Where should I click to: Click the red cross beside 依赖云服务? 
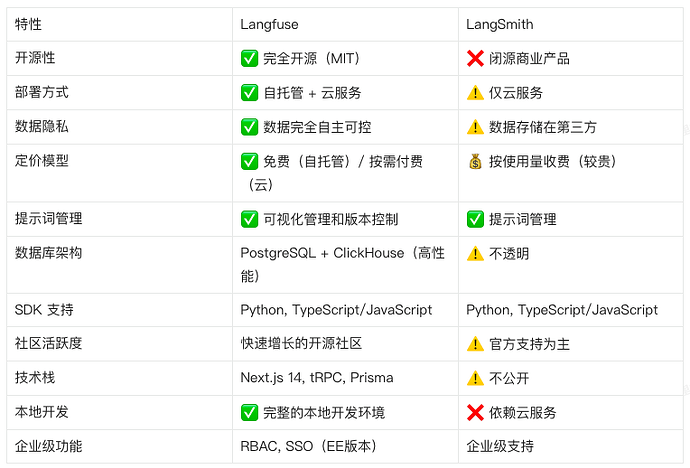click(475, 412)
